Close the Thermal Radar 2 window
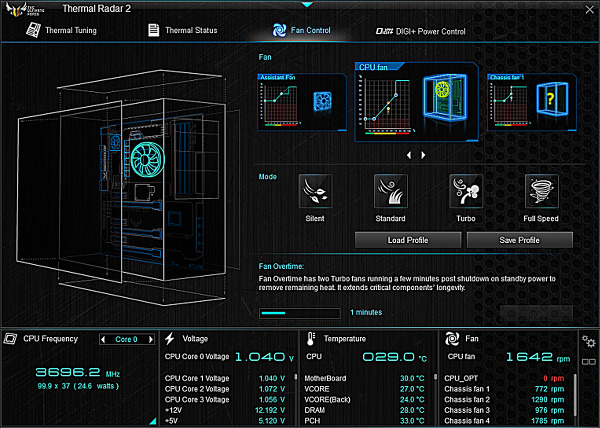Viewport: 600px width, 428px height. pos(590,10)
